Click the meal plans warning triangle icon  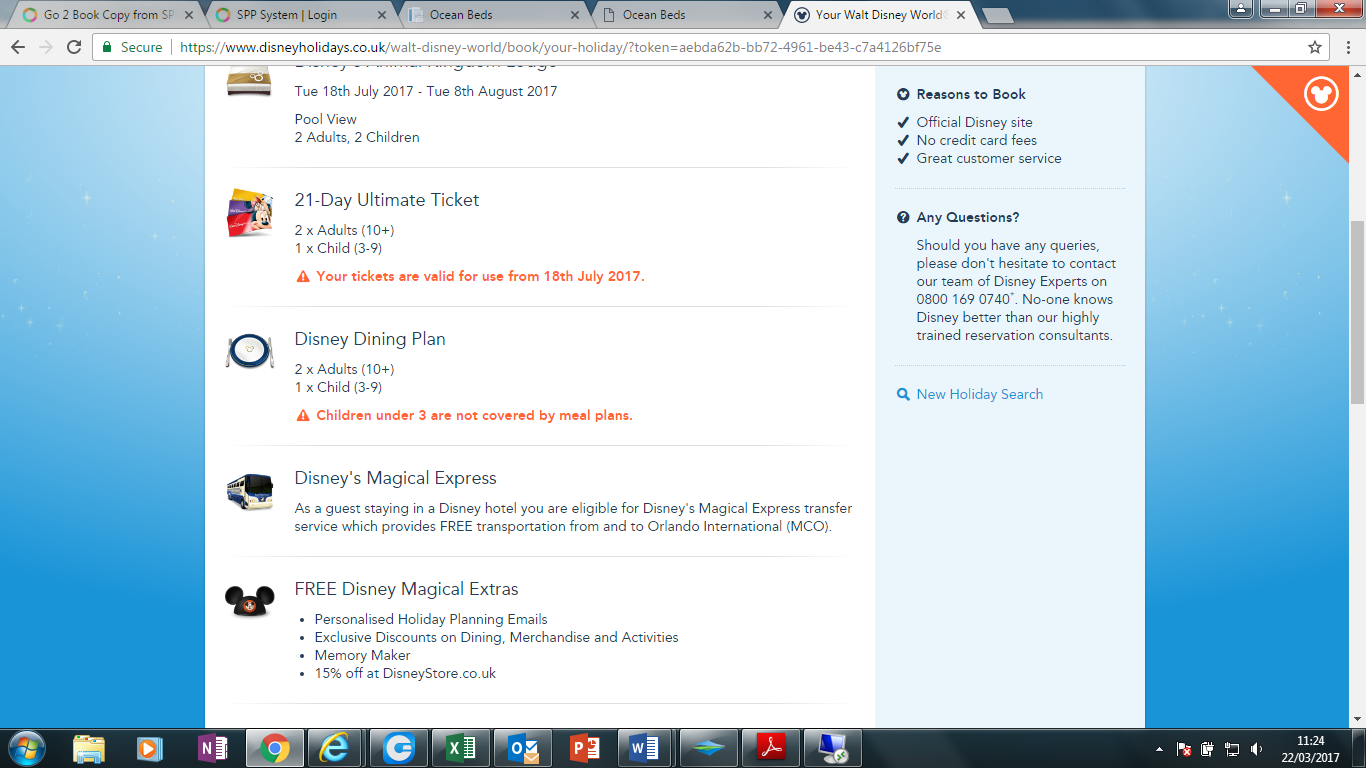click(x=303, y=415)
